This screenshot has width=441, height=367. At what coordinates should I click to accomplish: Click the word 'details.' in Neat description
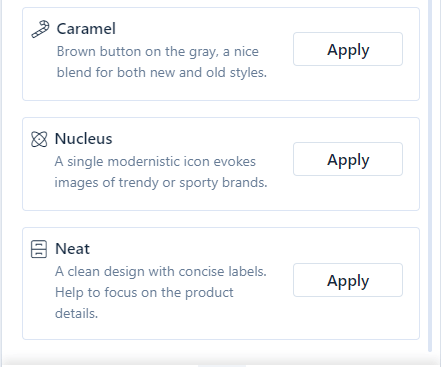pos(76,313)
